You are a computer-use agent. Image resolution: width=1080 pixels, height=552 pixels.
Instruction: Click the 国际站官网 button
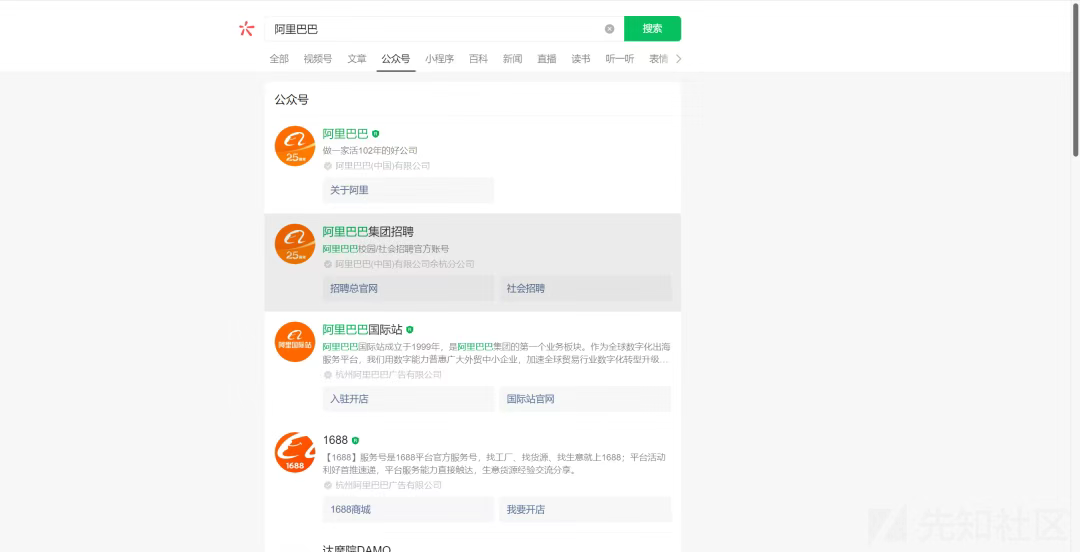point(585,399)
